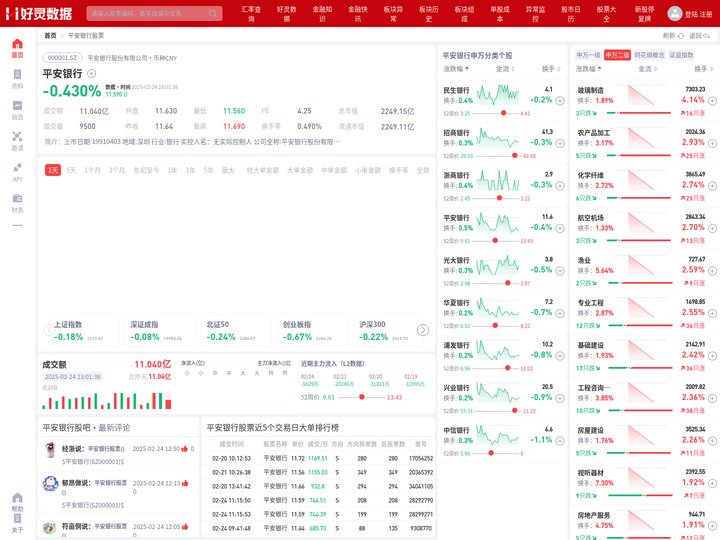Switch to 申万二级 tab
Screen dimensions: 720x540
tap(617, 55)
